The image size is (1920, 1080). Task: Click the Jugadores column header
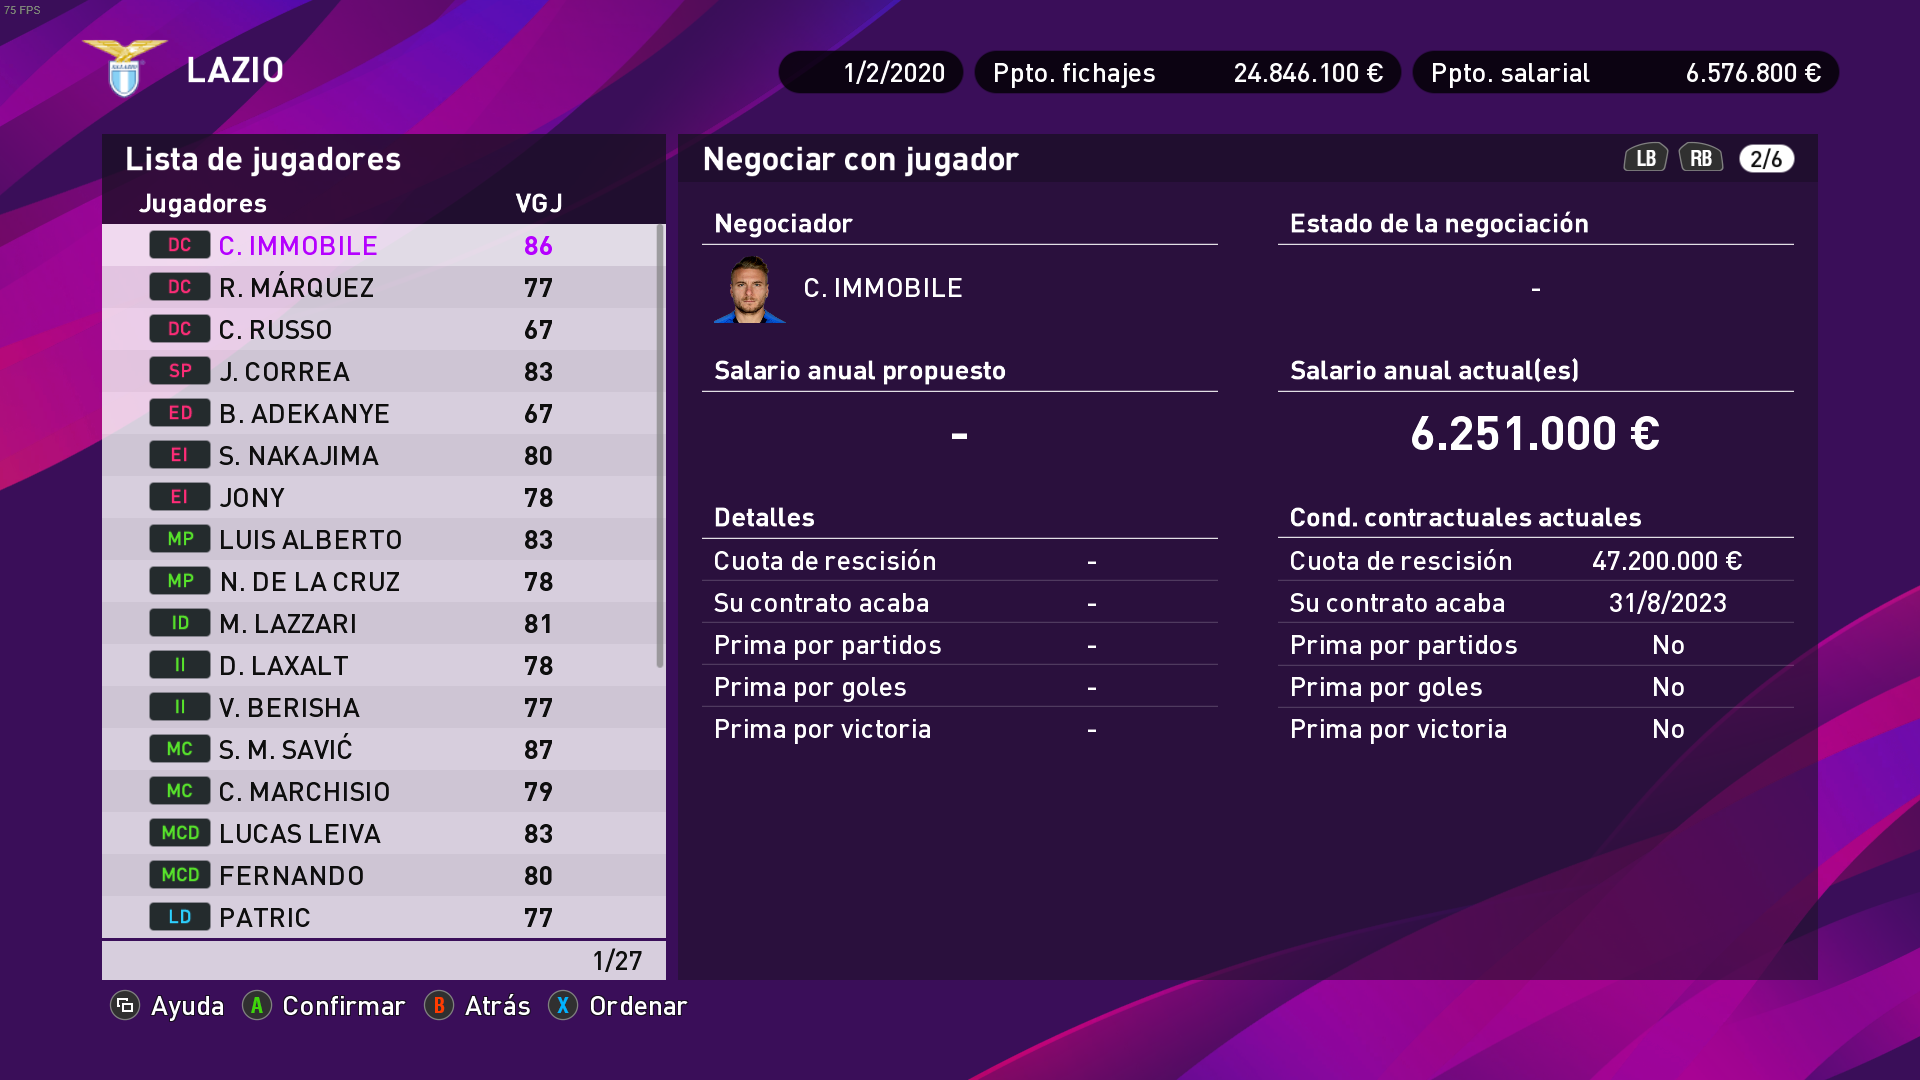203,204
